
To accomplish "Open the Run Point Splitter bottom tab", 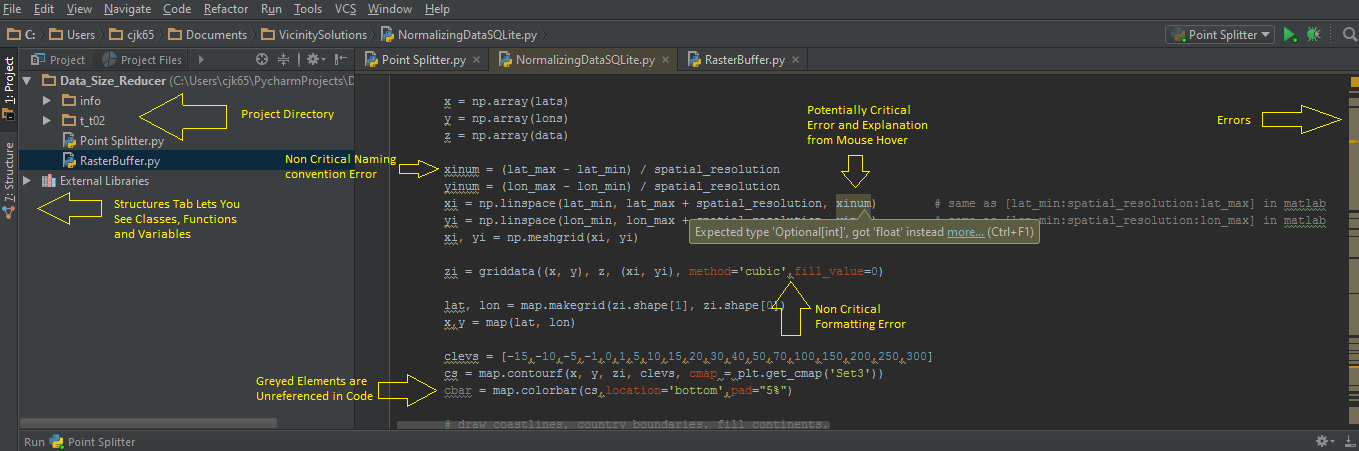I will click(80, 441).
